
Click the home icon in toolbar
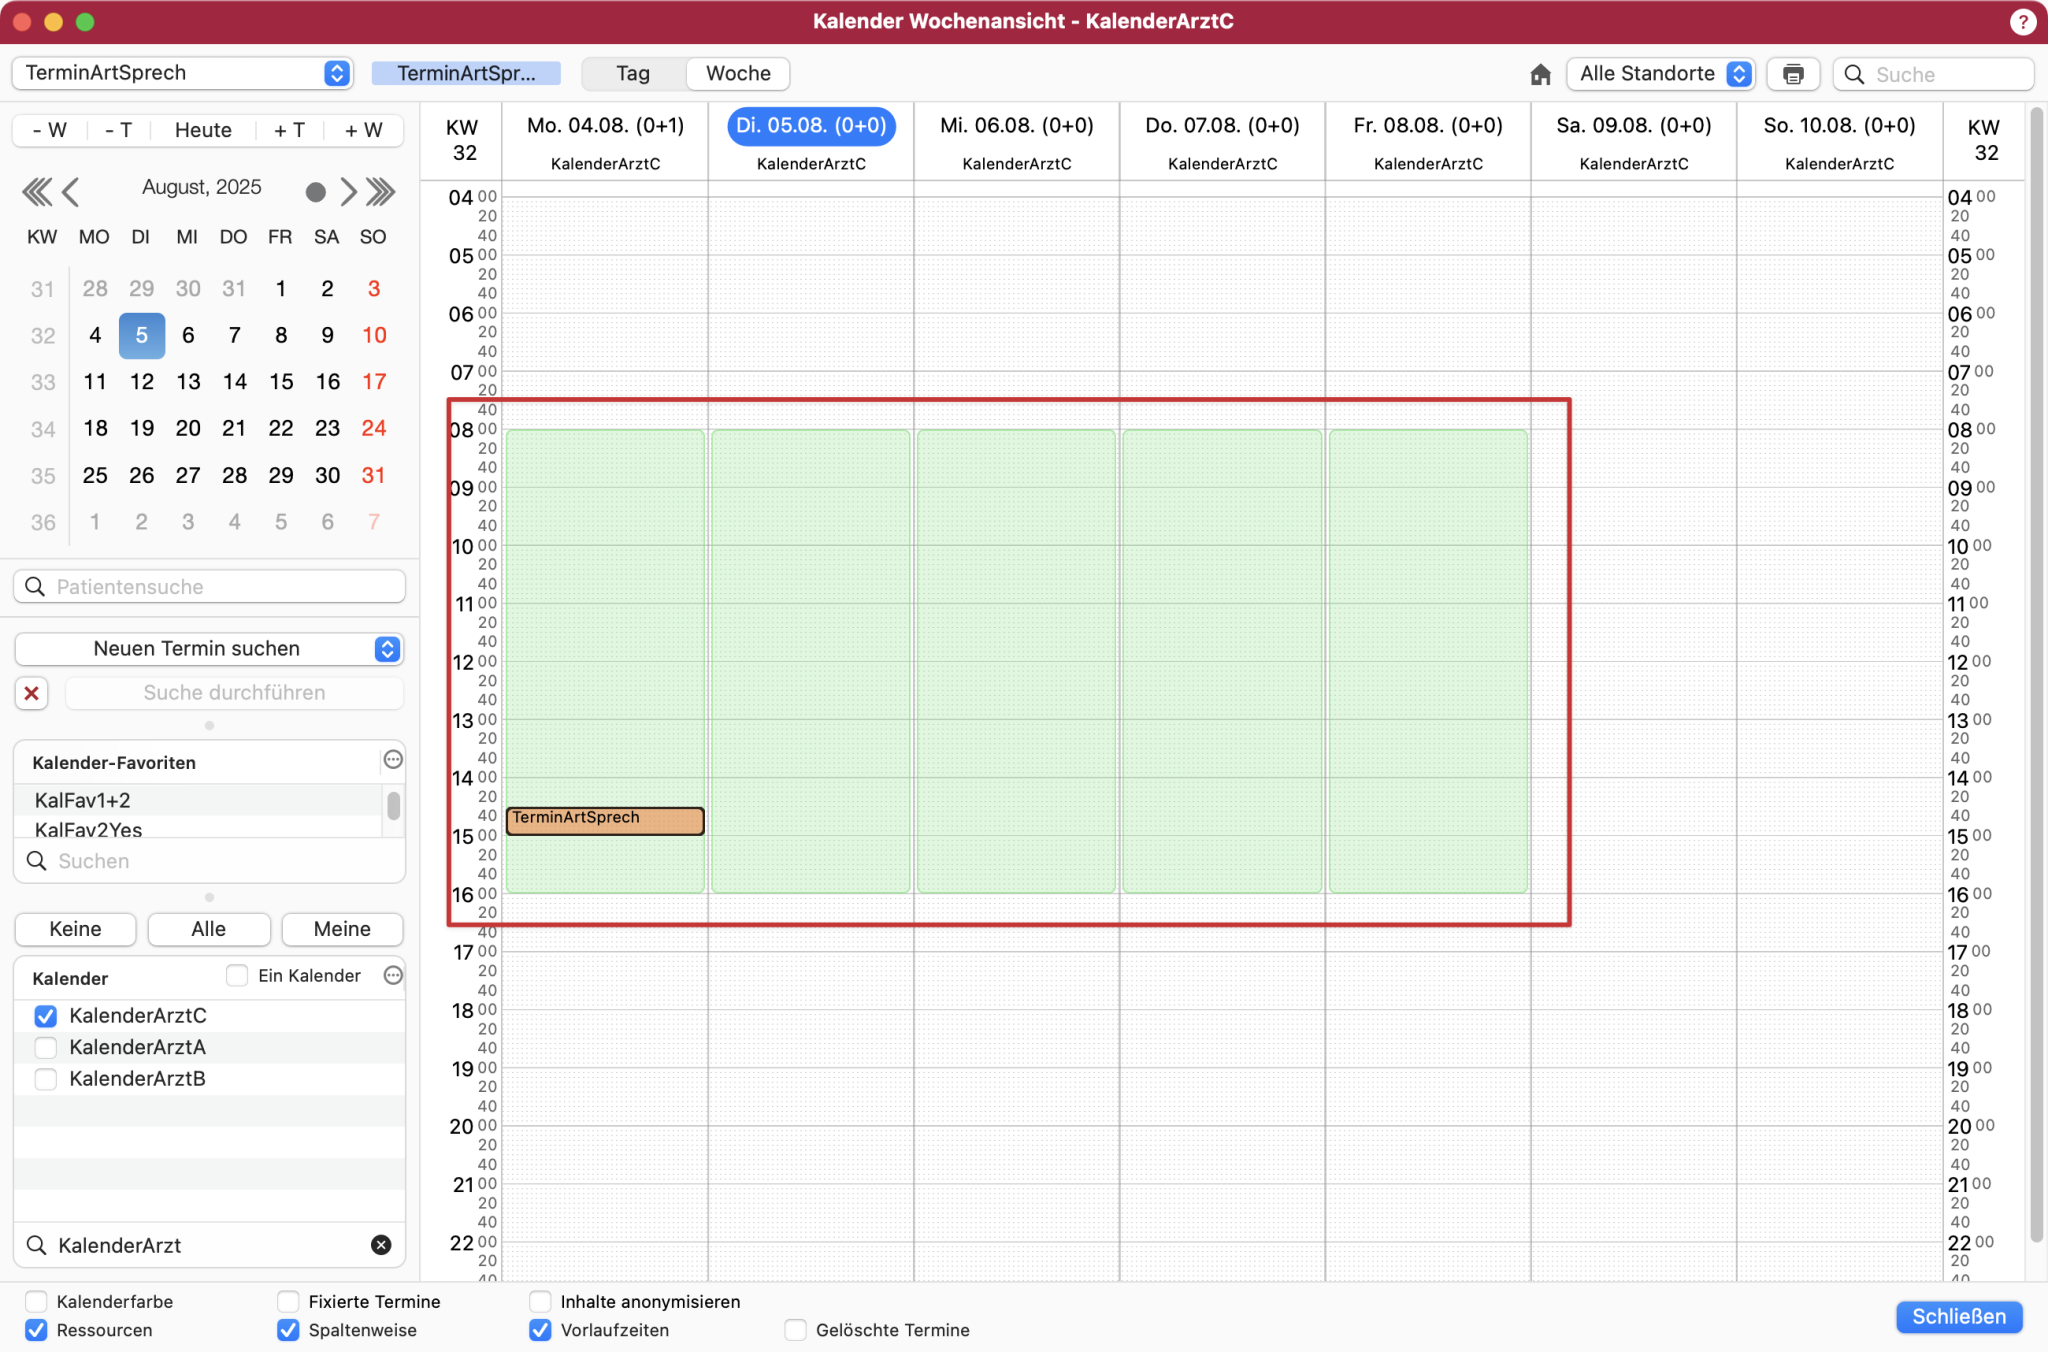(x=1540, y=74)
